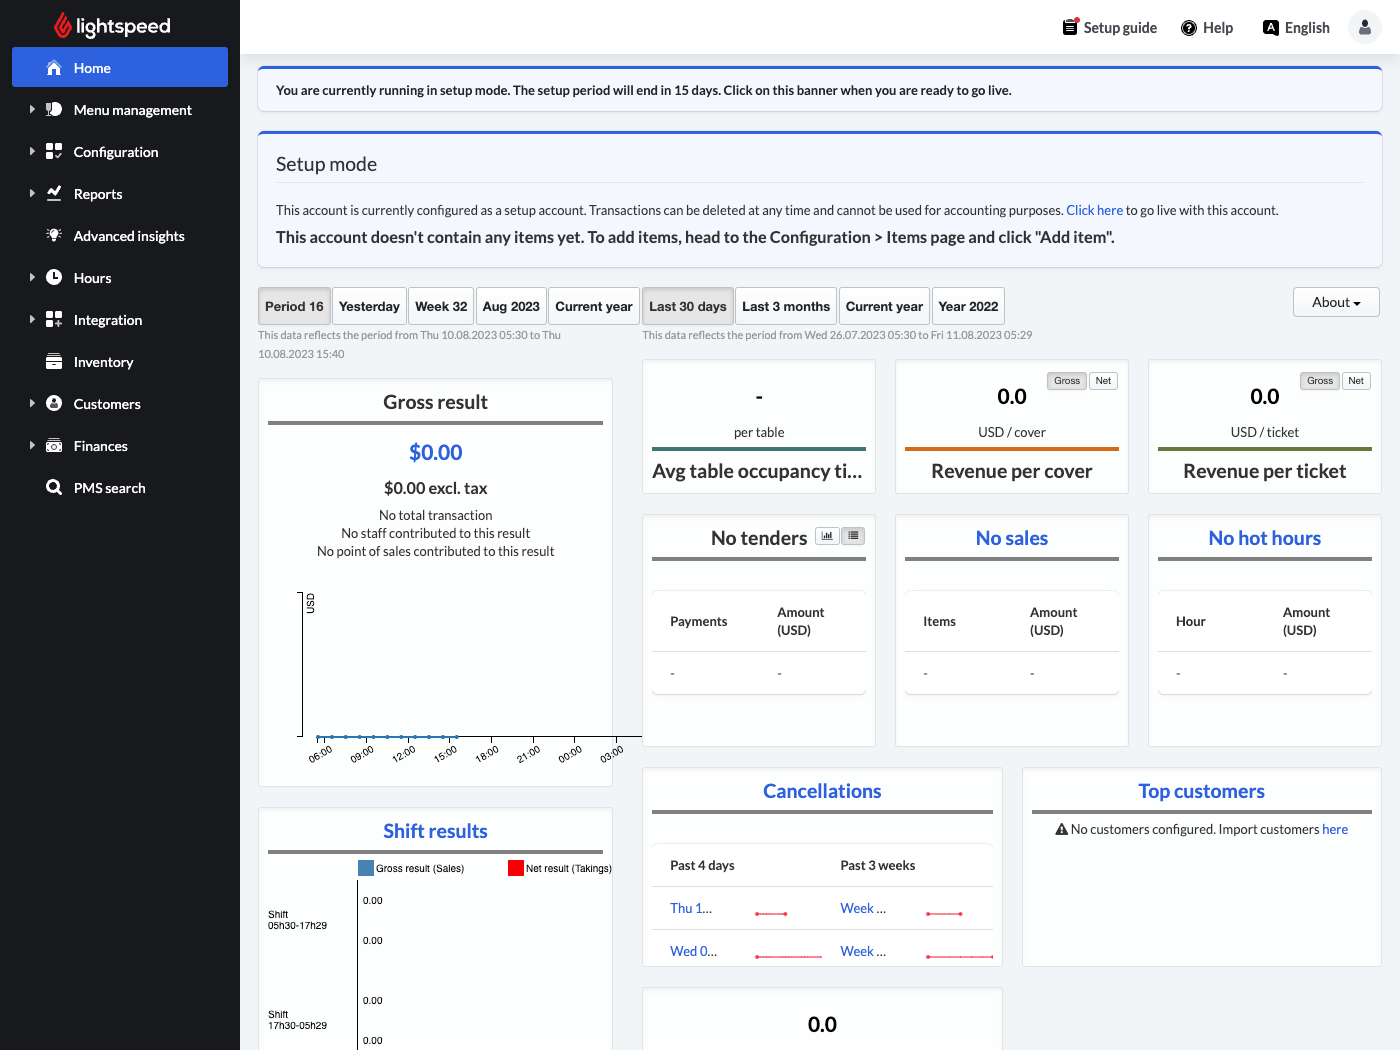Select the Last 3 months tab

point(785,307)
